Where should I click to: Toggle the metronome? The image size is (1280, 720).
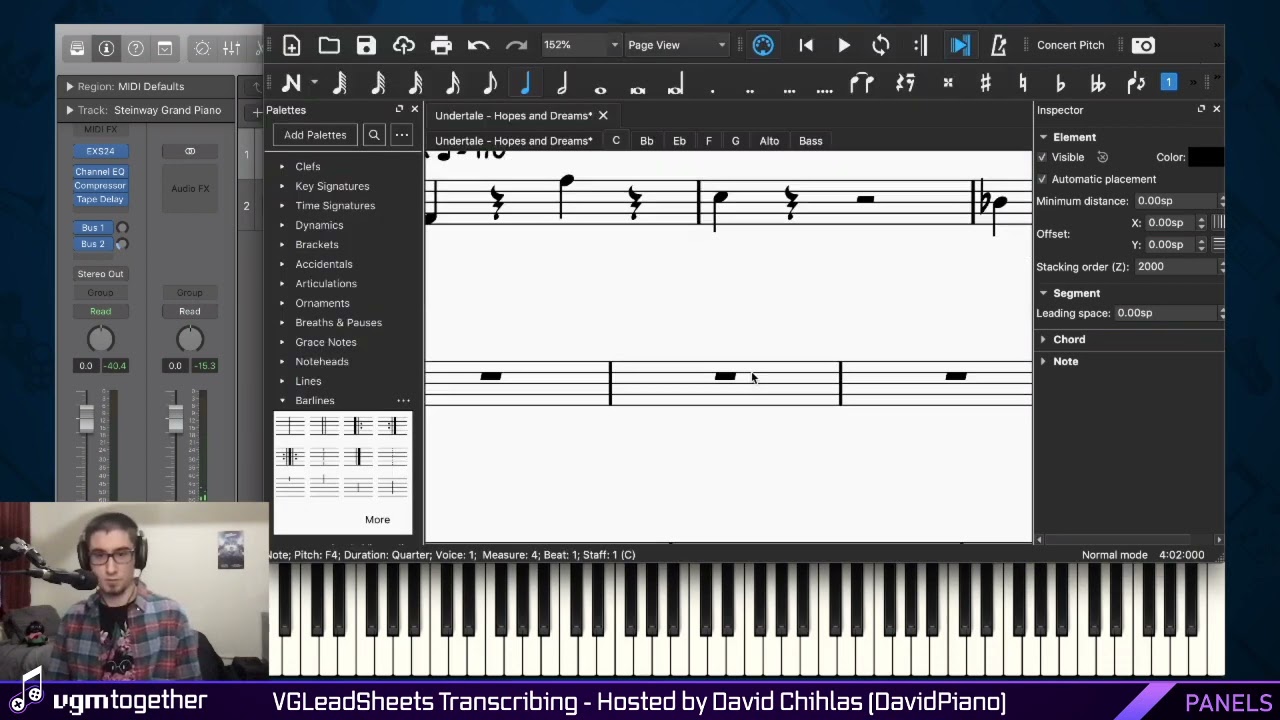pyautogui.click(x=998, y=45)
